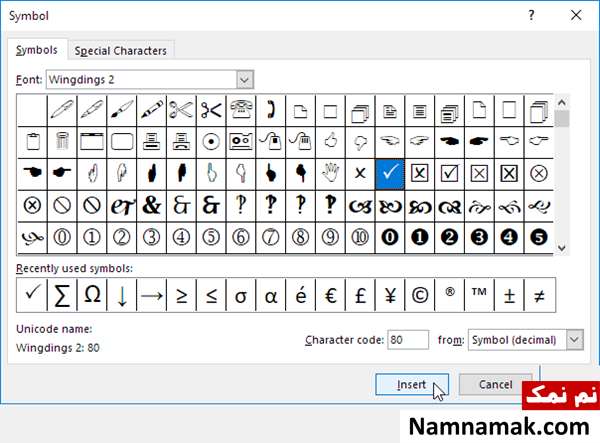Select the telephone symbol in the grid
The width and height of the screenshot is (600, 443).
241,111
